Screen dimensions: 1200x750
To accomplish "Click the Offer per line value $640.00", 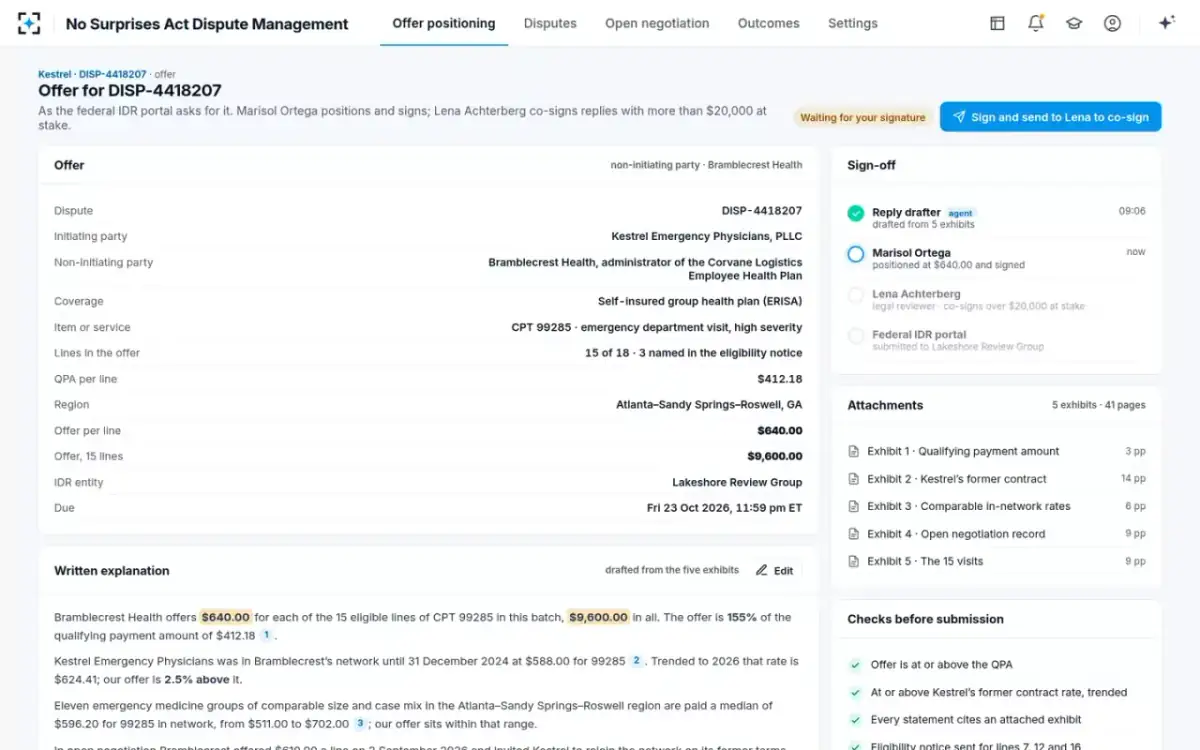I will click(x=780, y=431).
